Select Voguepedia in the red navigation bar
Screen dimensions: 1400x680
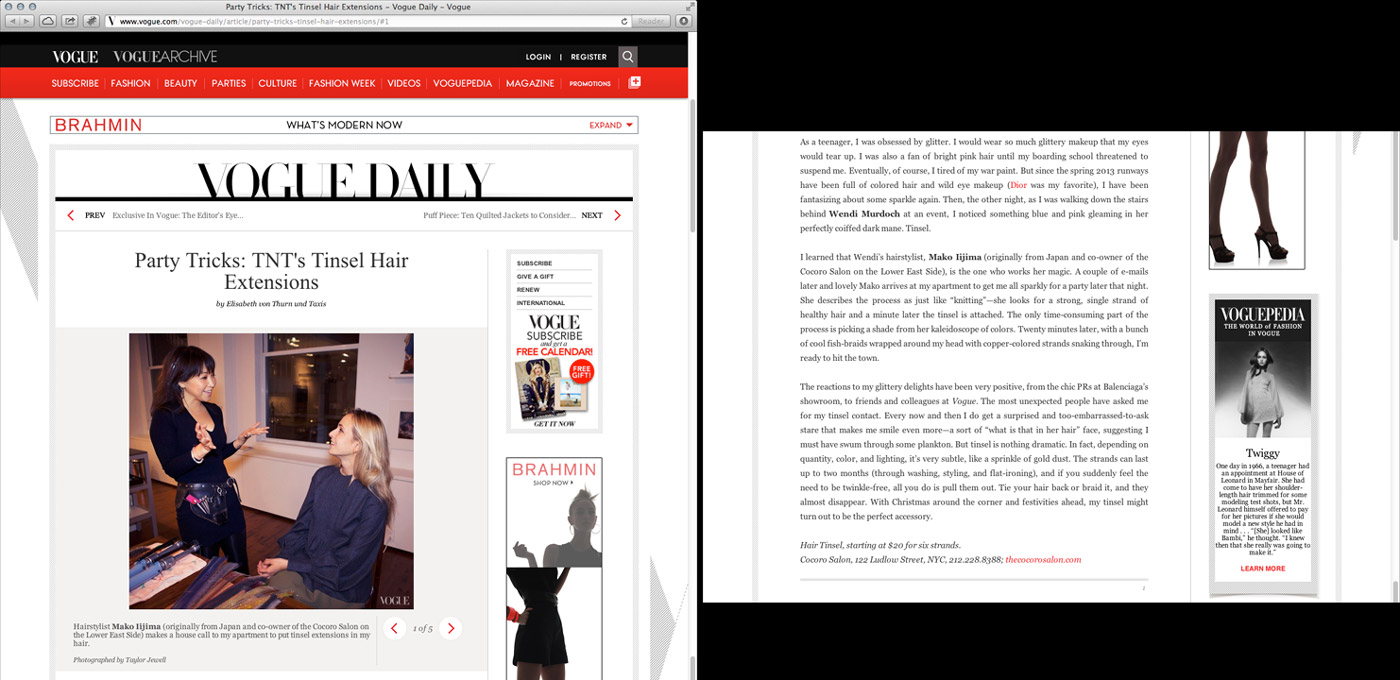click(462, 83)
